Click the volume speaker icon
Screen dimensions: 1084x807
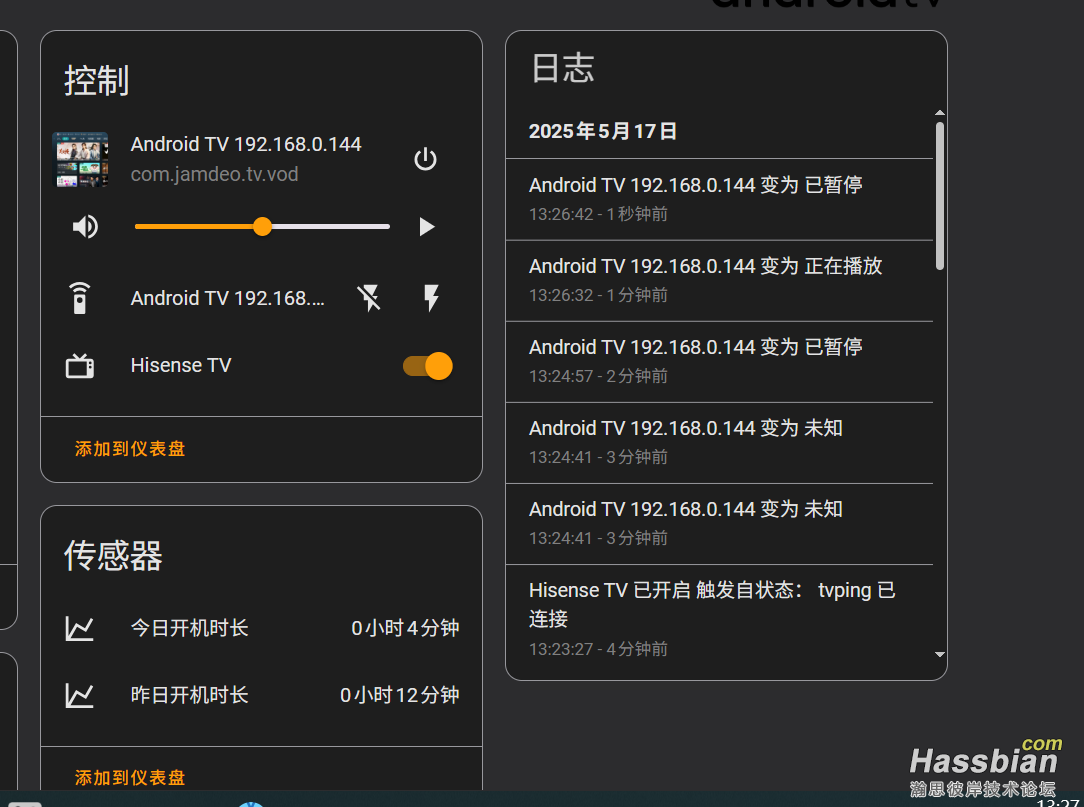pos(86,226)
